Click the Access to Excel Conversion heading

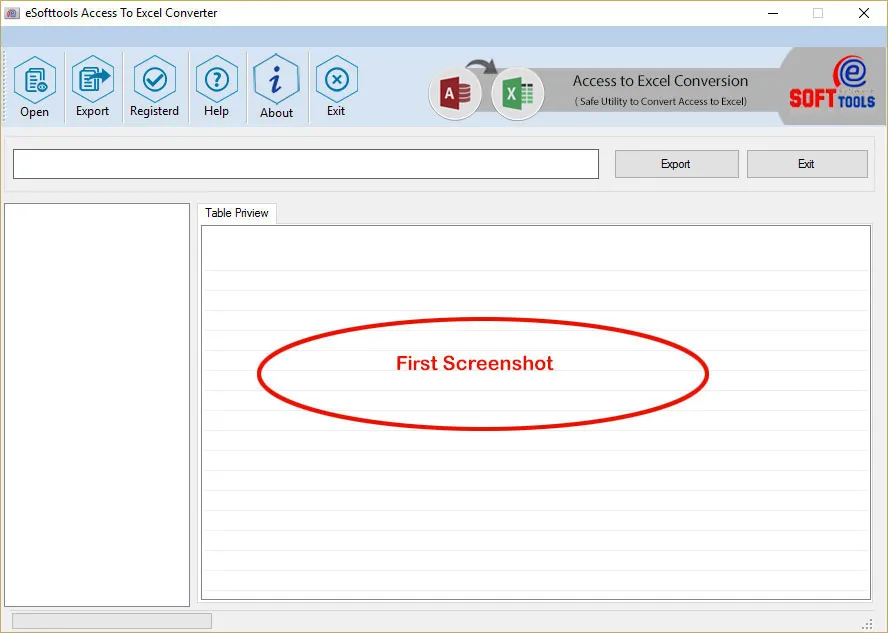(660, 81)
